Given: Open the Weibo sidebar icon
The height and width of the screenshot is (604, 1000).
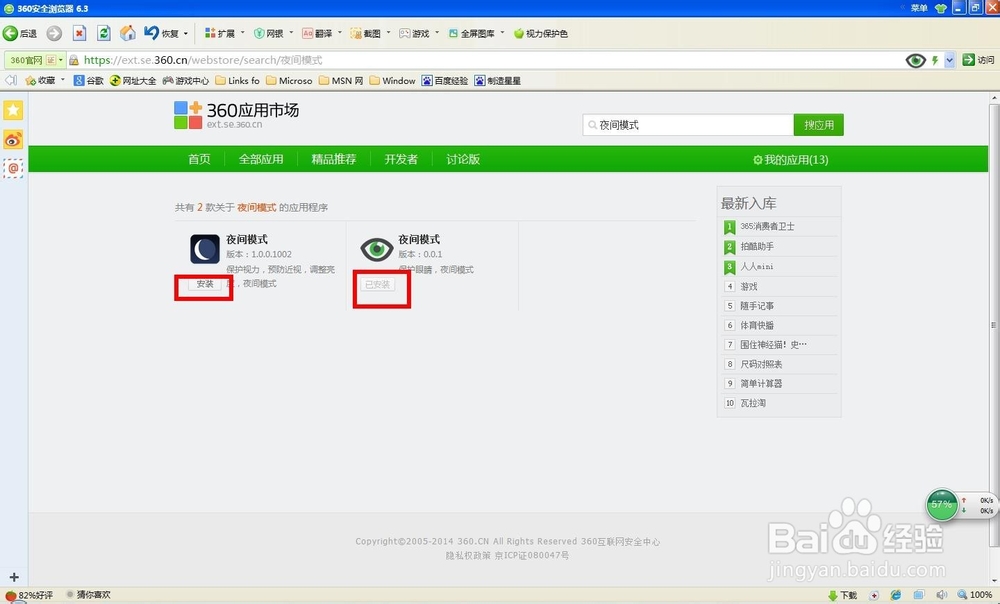Looking at the screenshot, I should tap(13, 140).
